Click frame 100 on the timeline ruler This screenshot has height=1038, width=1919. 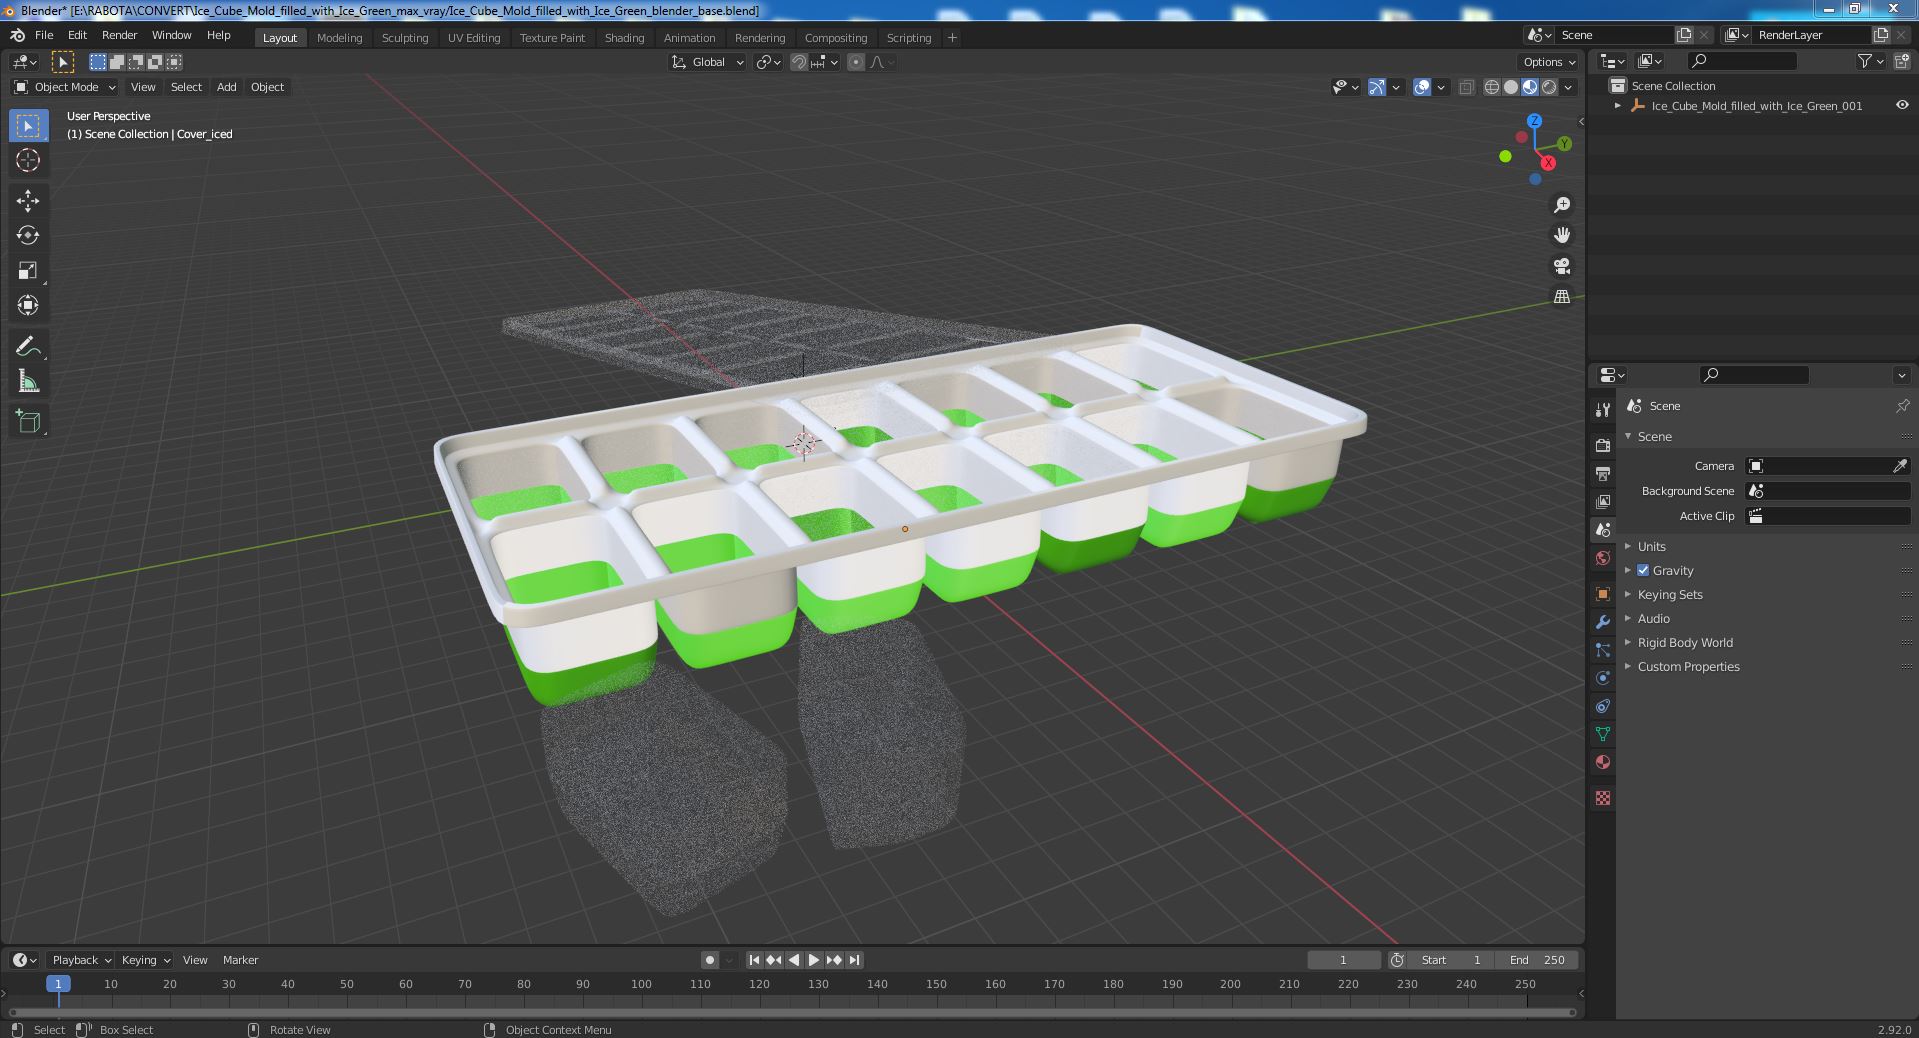click(x=641, y=984)
